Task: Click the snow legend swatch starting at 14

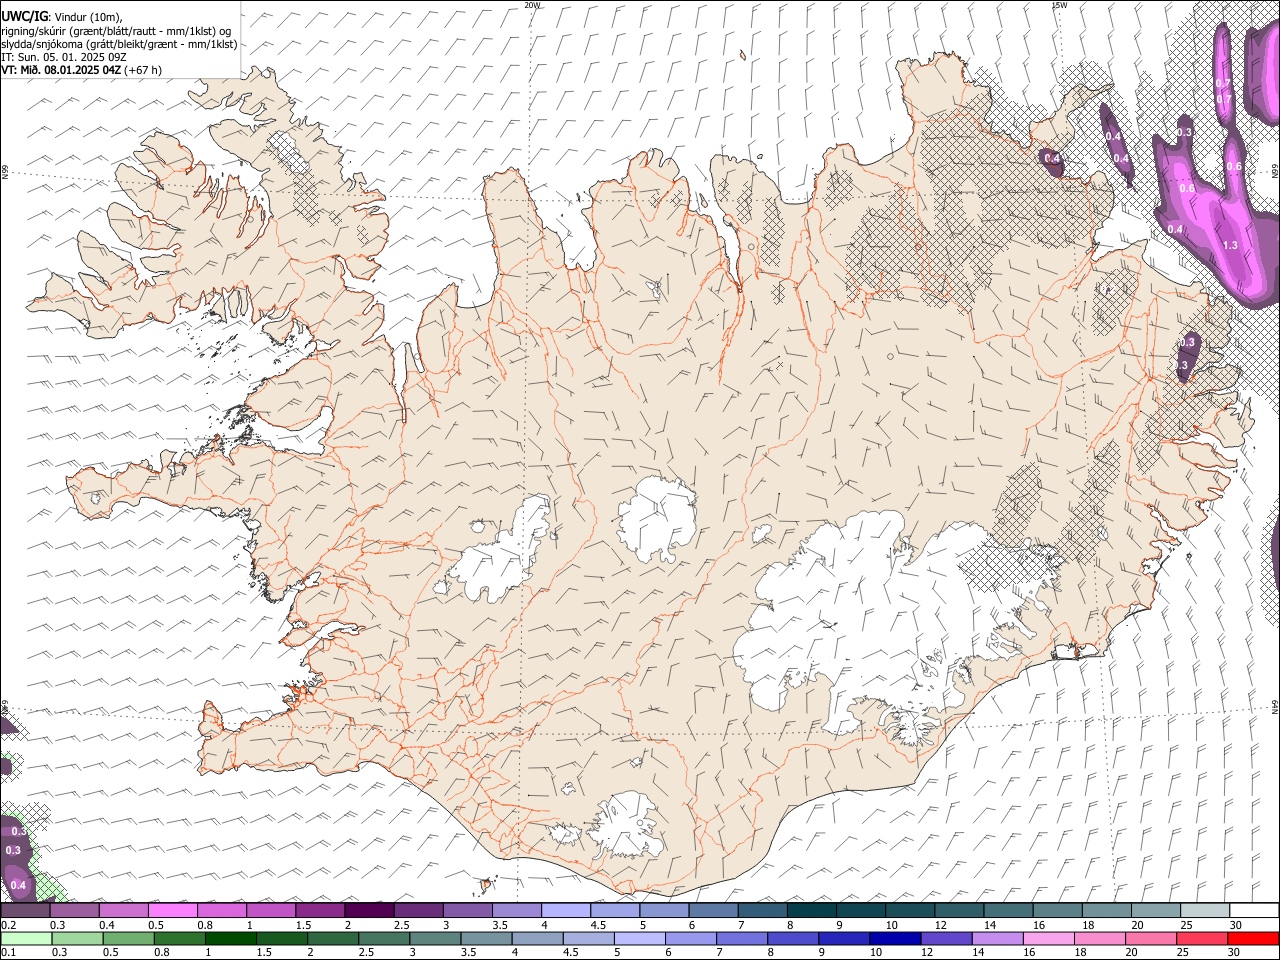Action: [1009, 910]
